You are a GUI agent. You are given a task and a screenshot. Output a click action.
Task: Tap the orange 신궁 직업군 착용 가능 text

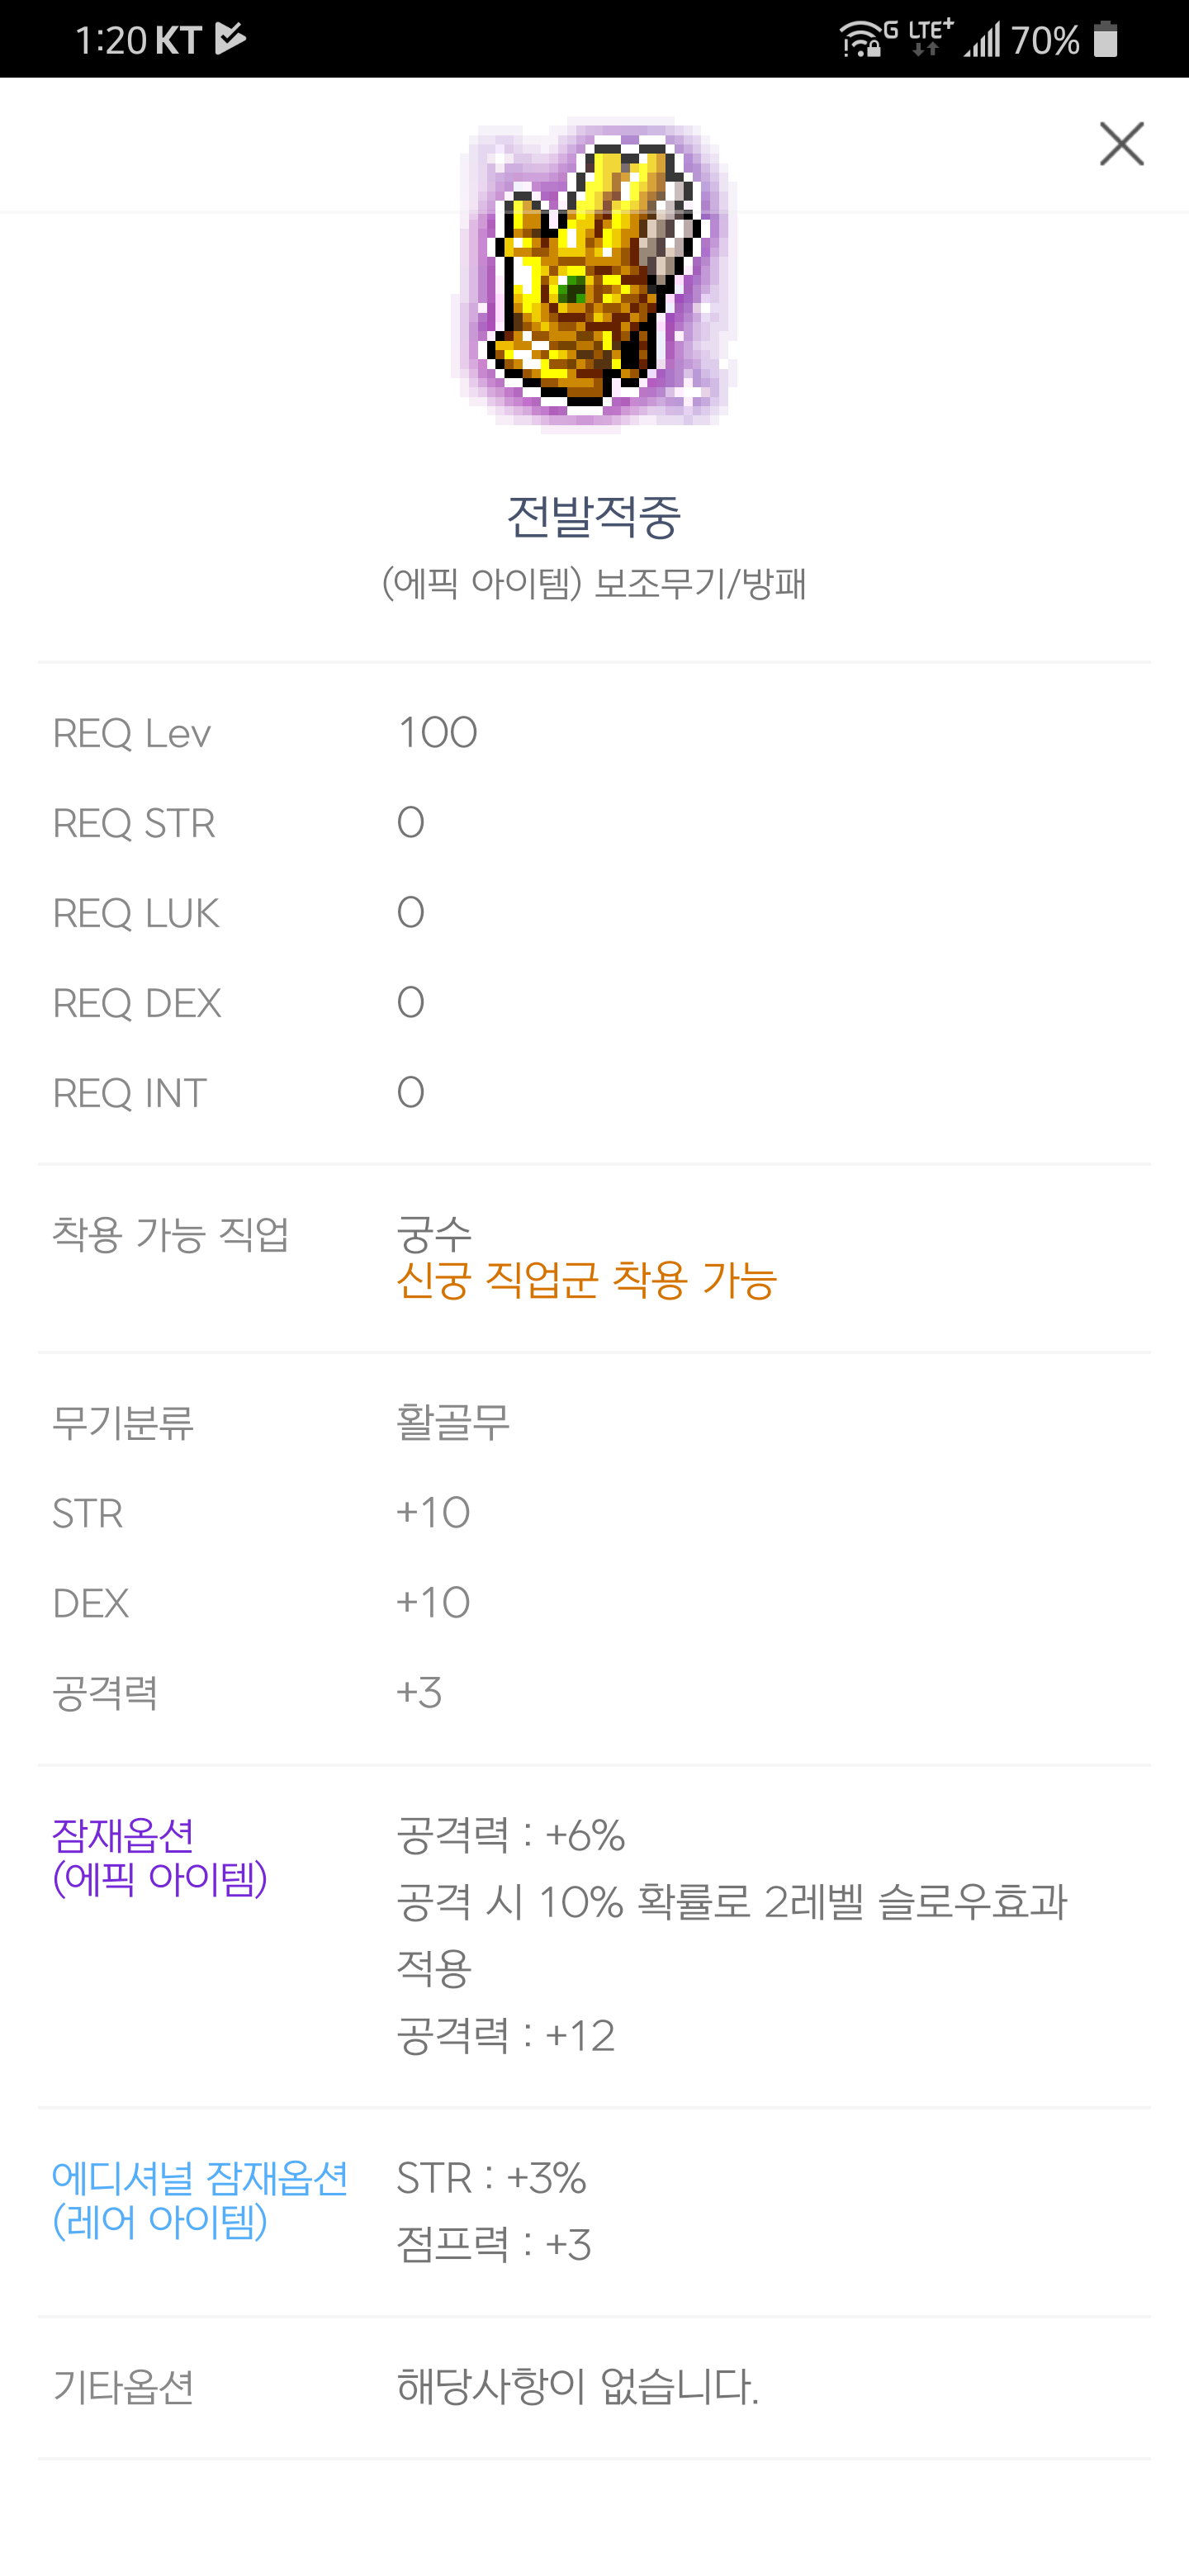click(586, 1280)
